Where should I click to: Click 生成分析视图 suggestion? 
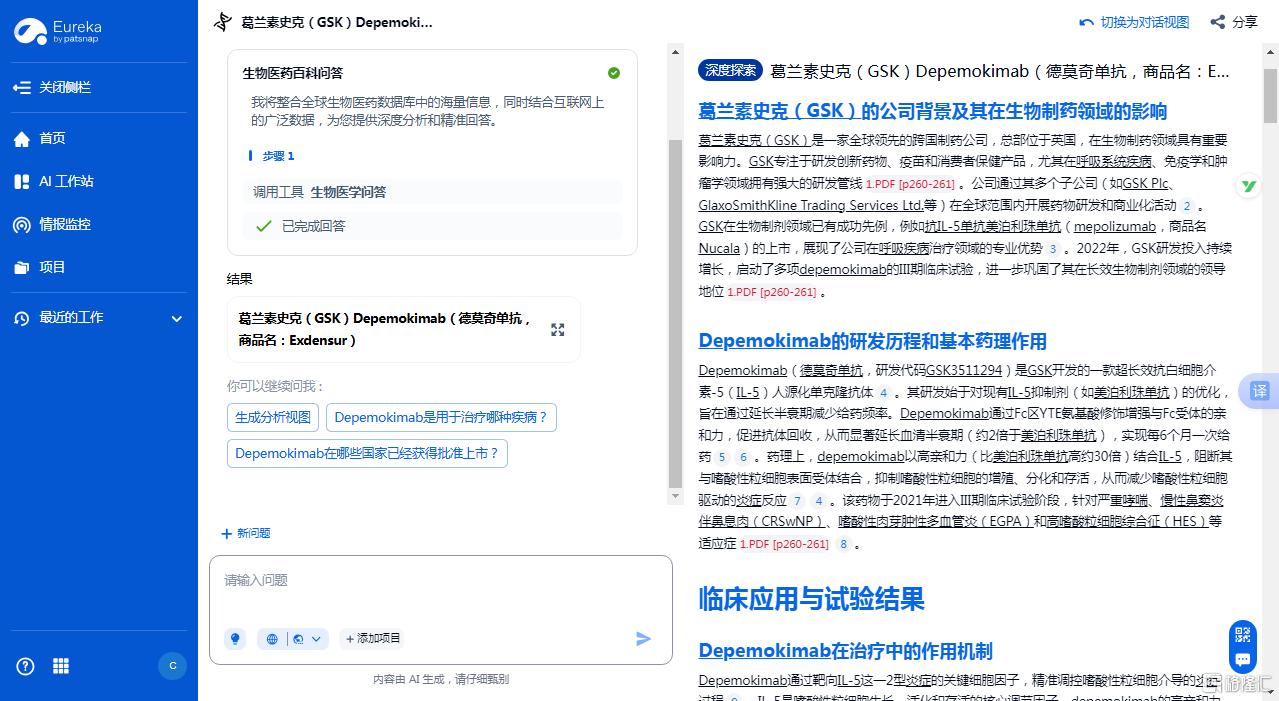click(x=273, y=417)
